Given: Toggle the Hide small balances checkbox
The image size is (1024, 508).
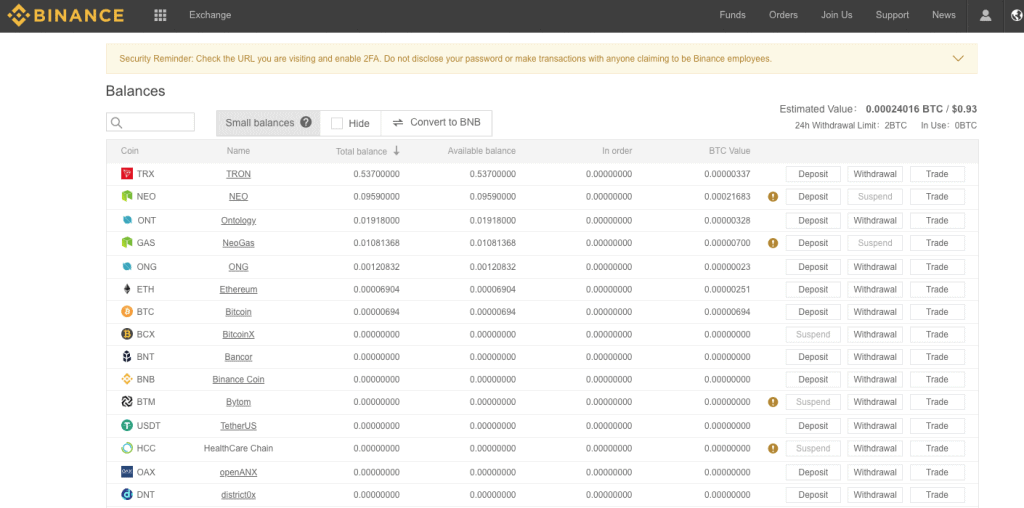Looking at the screenshot, I should point(337,123).
